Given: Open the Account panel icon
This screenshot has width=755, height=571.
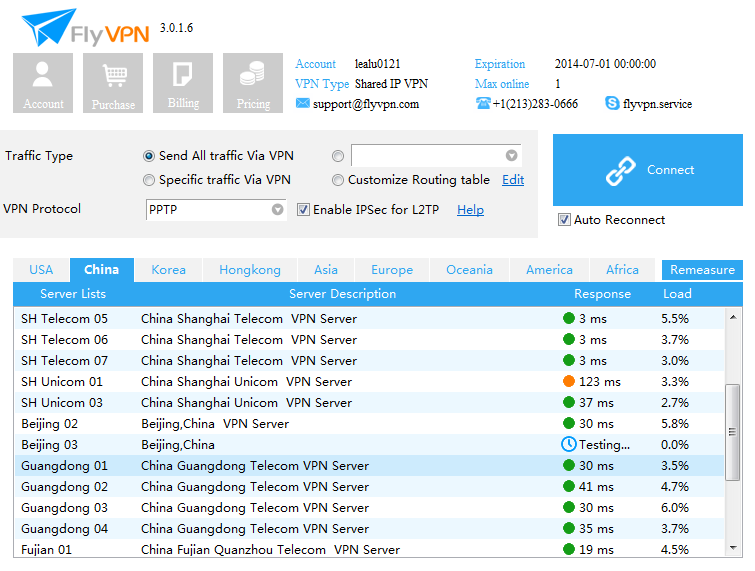Looking at the screenshot, I should [x=43, y=83].
